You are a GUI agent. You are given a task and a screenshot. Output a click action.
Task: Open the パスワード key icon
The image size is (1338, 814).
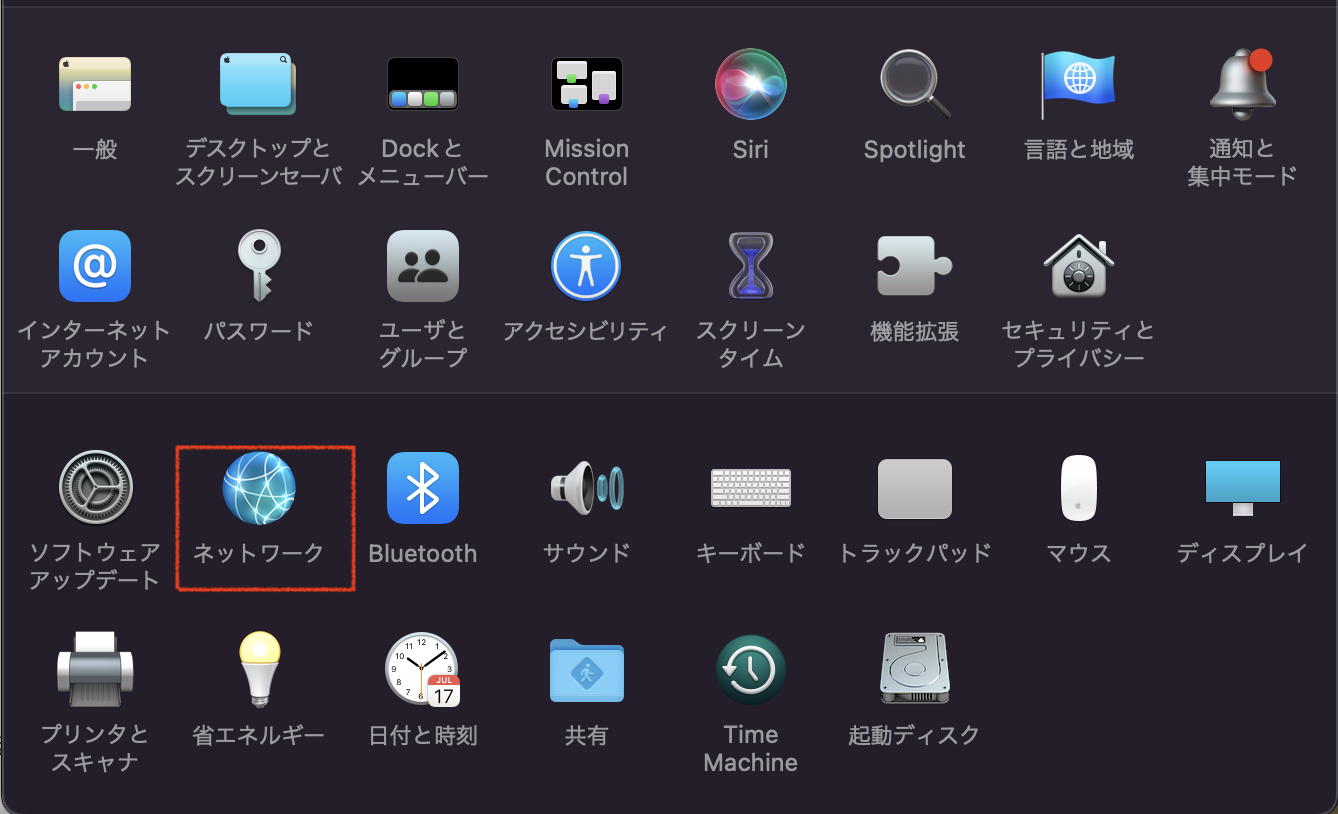(258, 266)
